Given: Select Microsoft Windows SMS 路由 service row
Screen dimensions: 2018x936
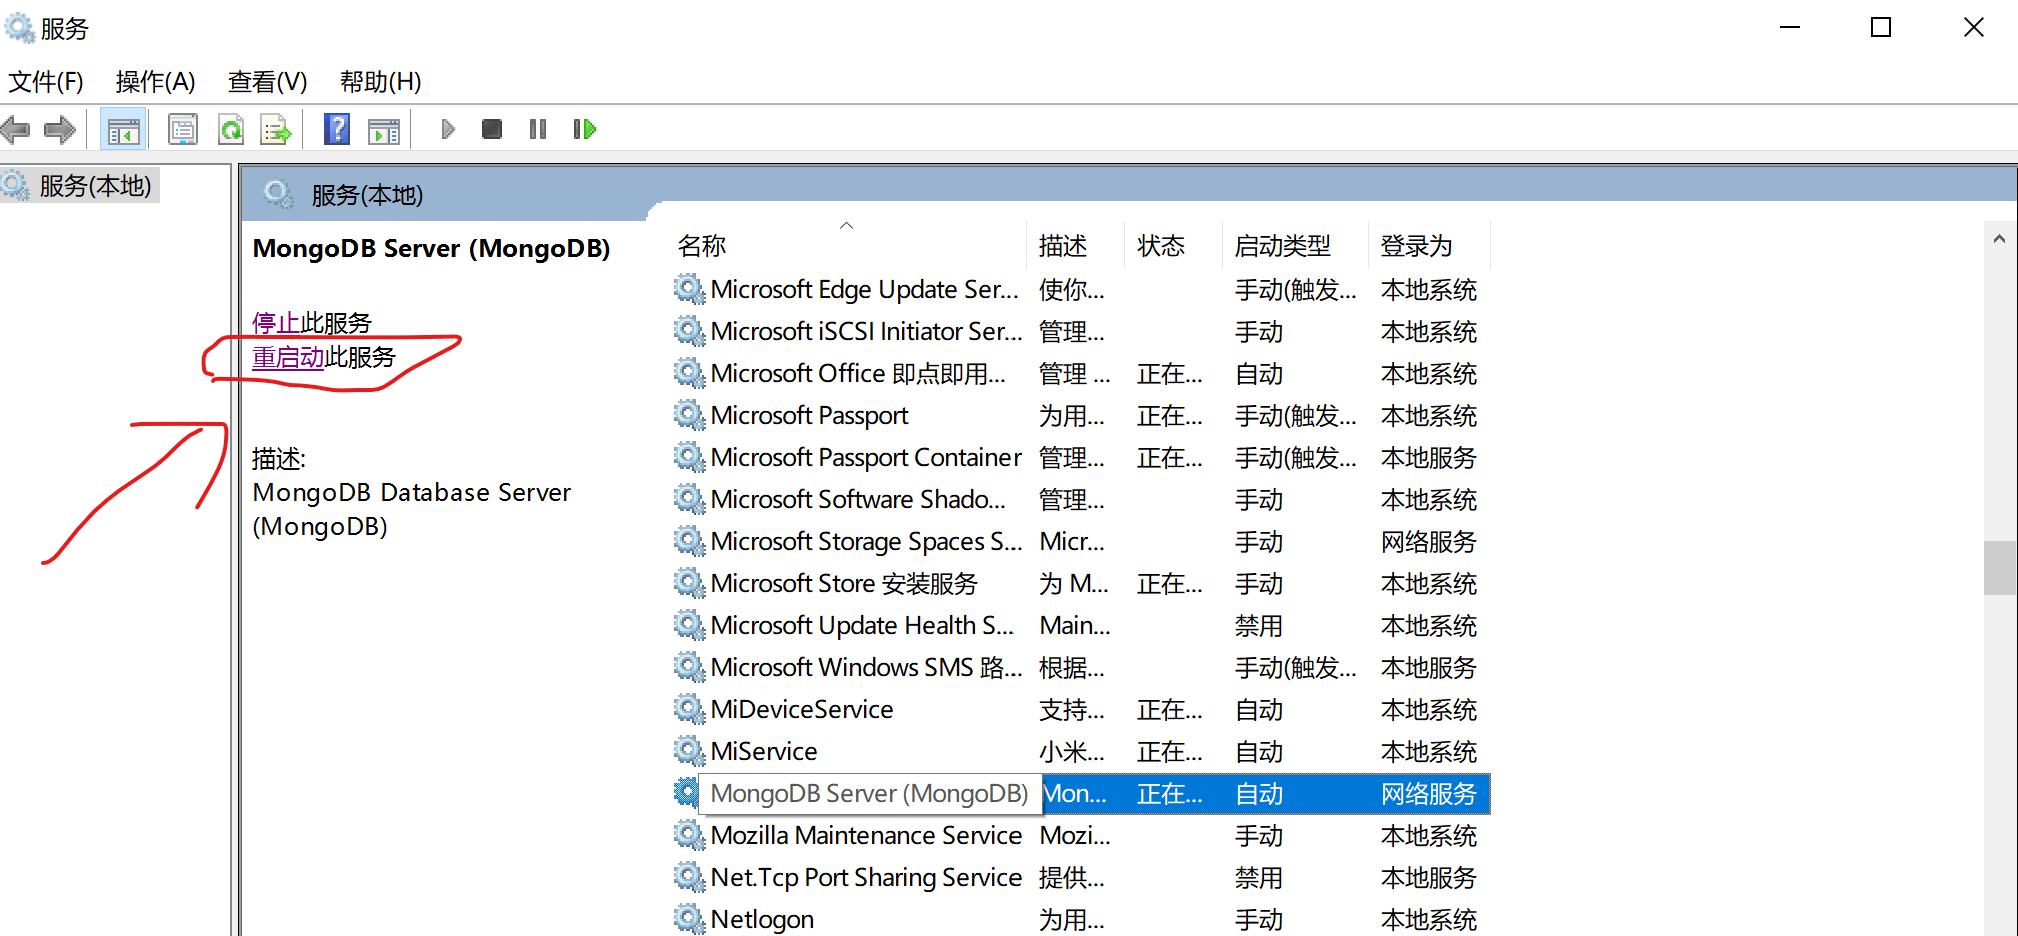Looking at the screenshot, I should pyautogui.click(x=1081, y=668).
